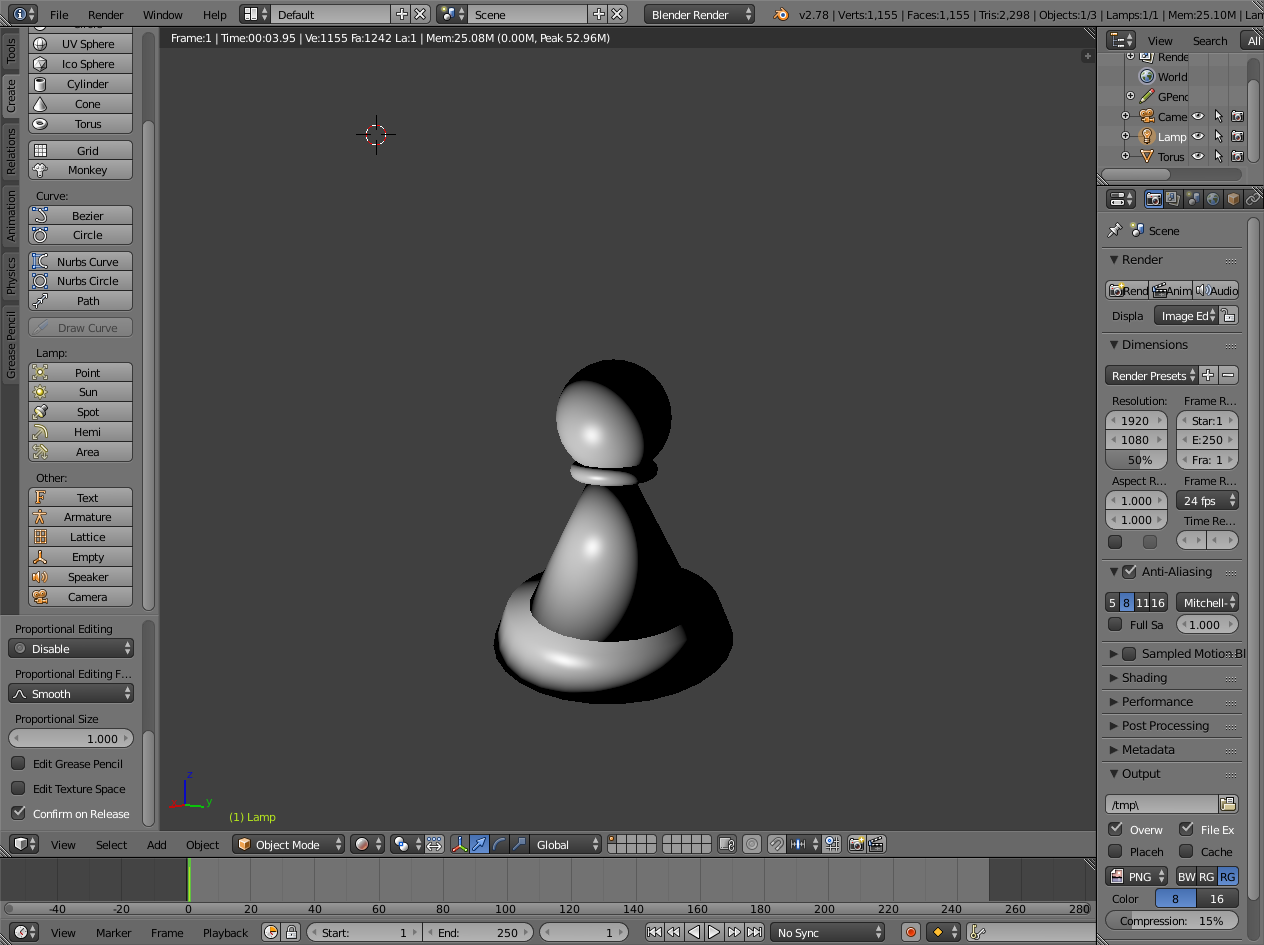Enable Edit Grease Pencil checkbox
1264x945 pixels.
18,763
